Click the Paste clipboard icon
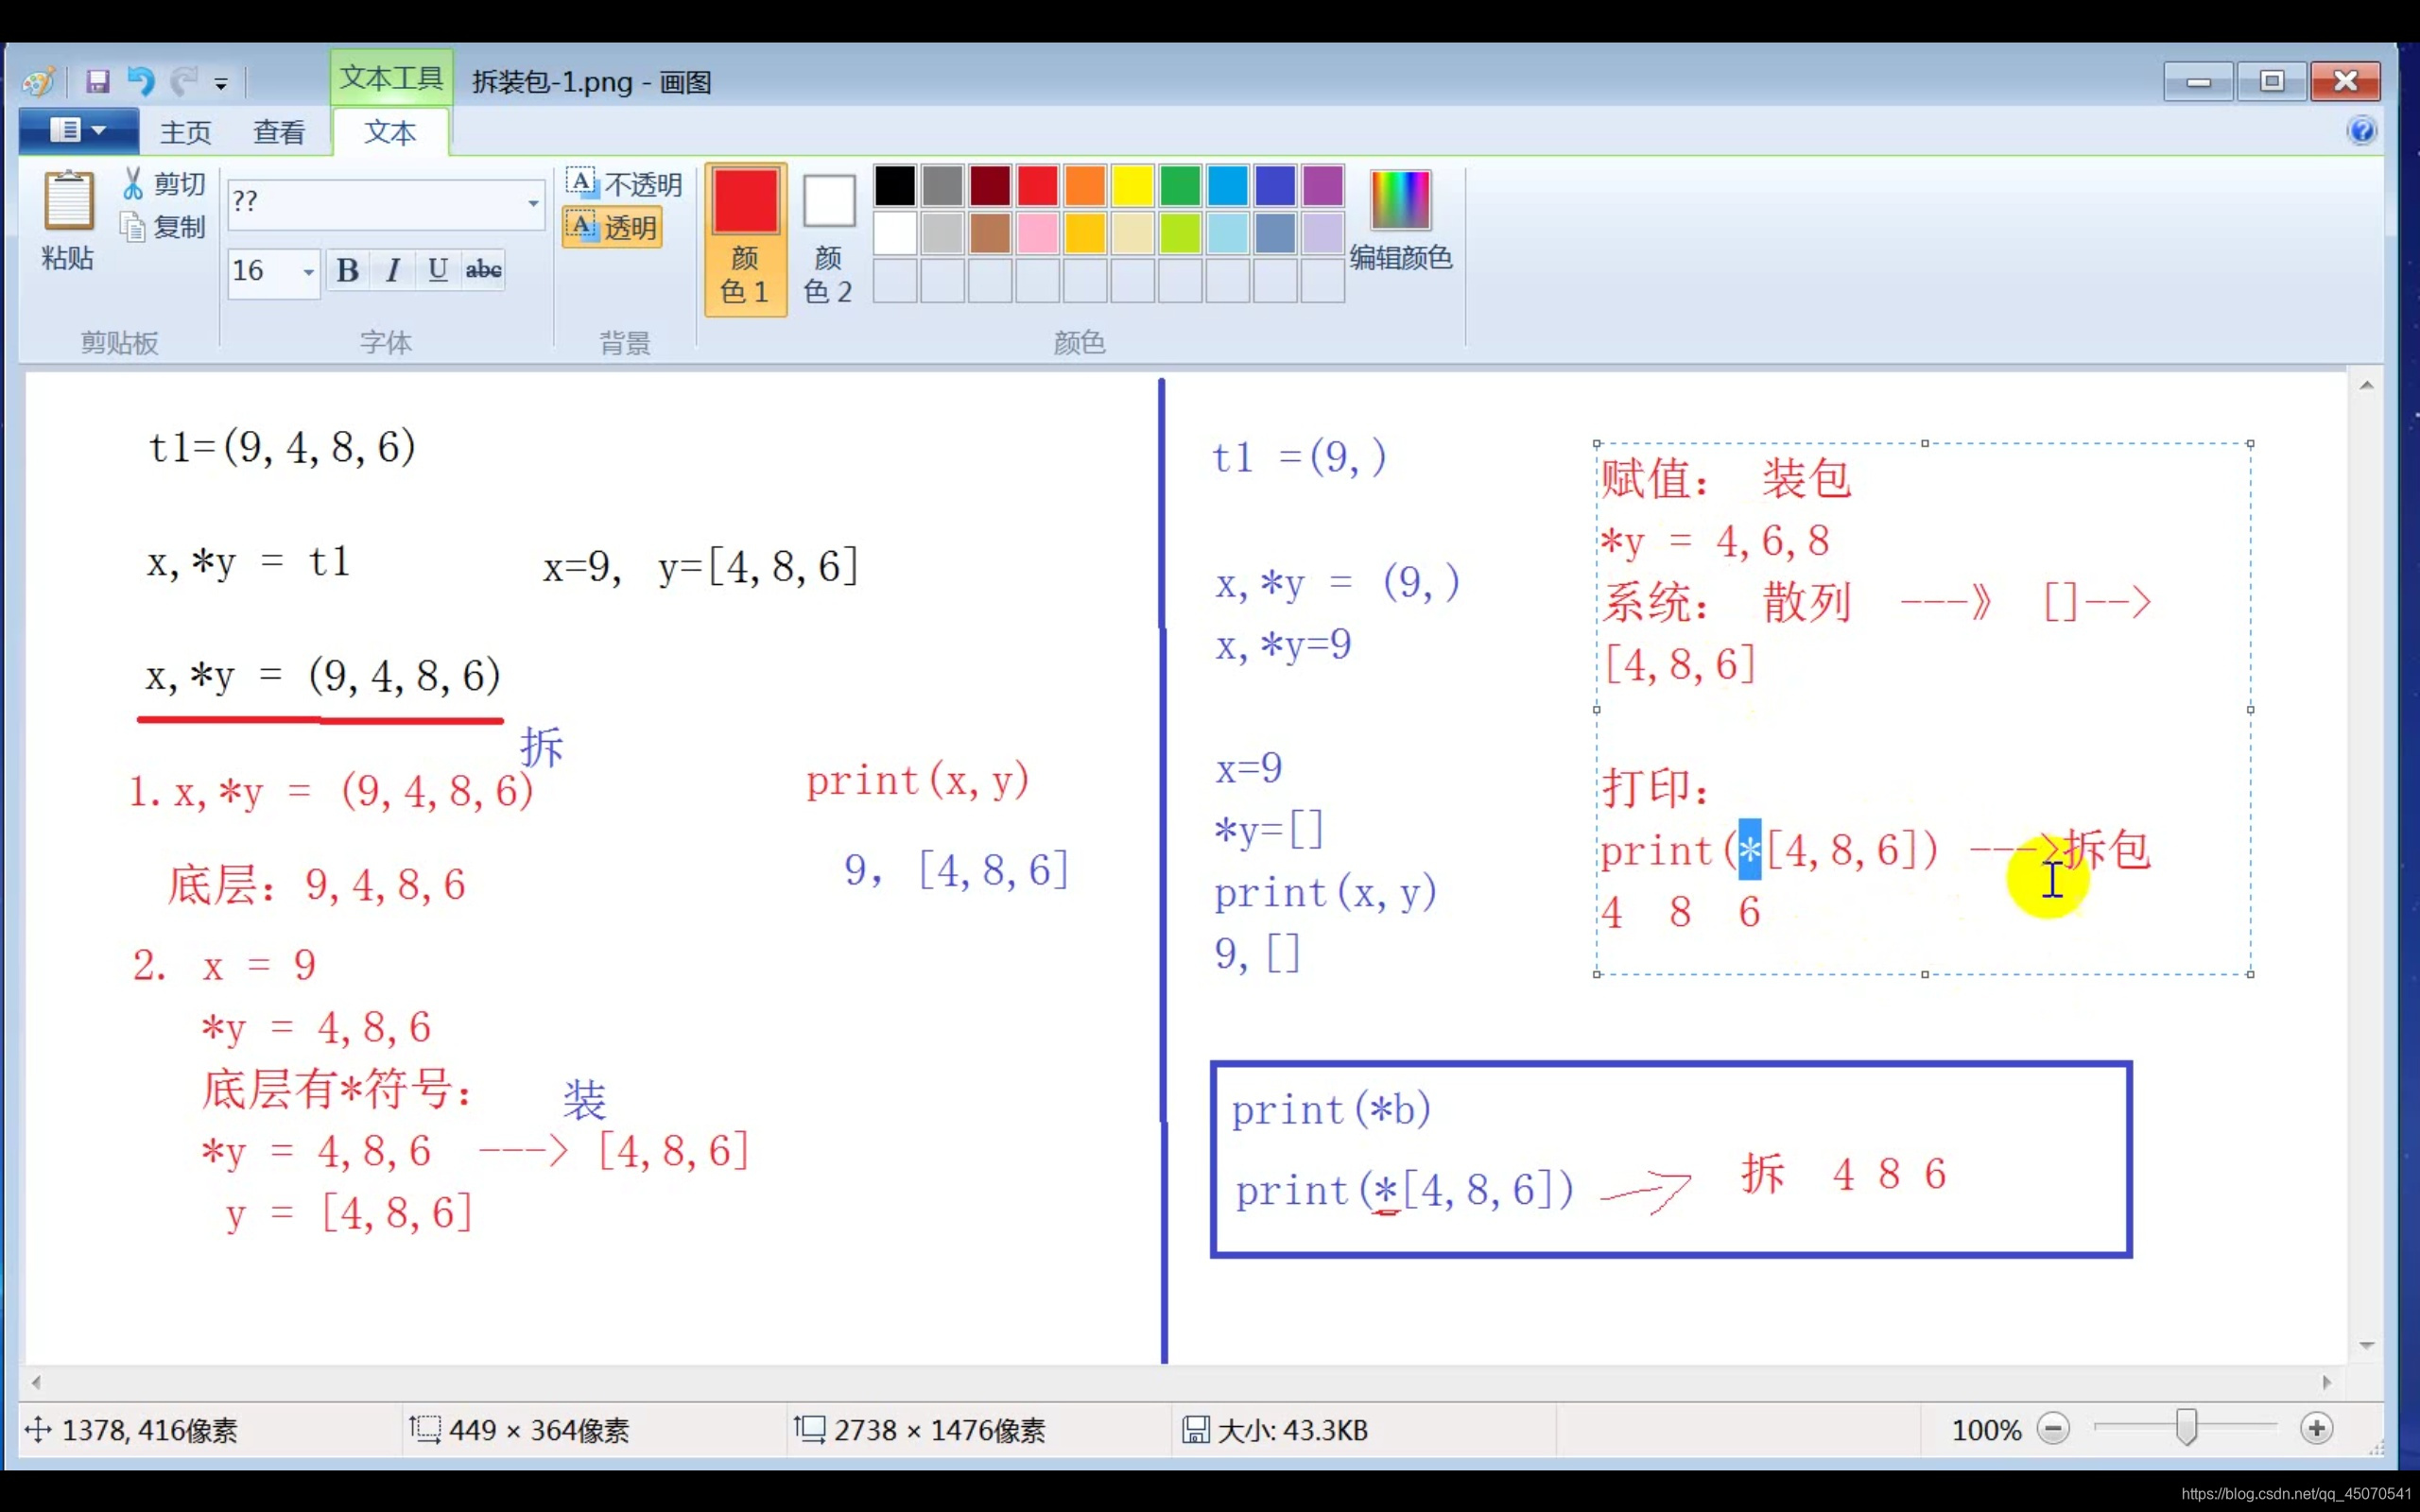The width and height of the screenshot is (2420, 1512). tap(68, 201)
